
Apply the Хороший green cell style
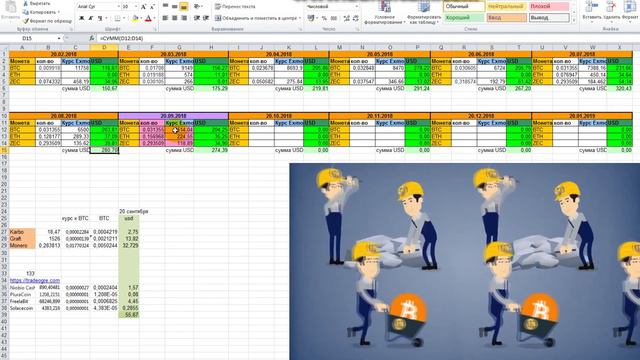(x=464, y=18)
